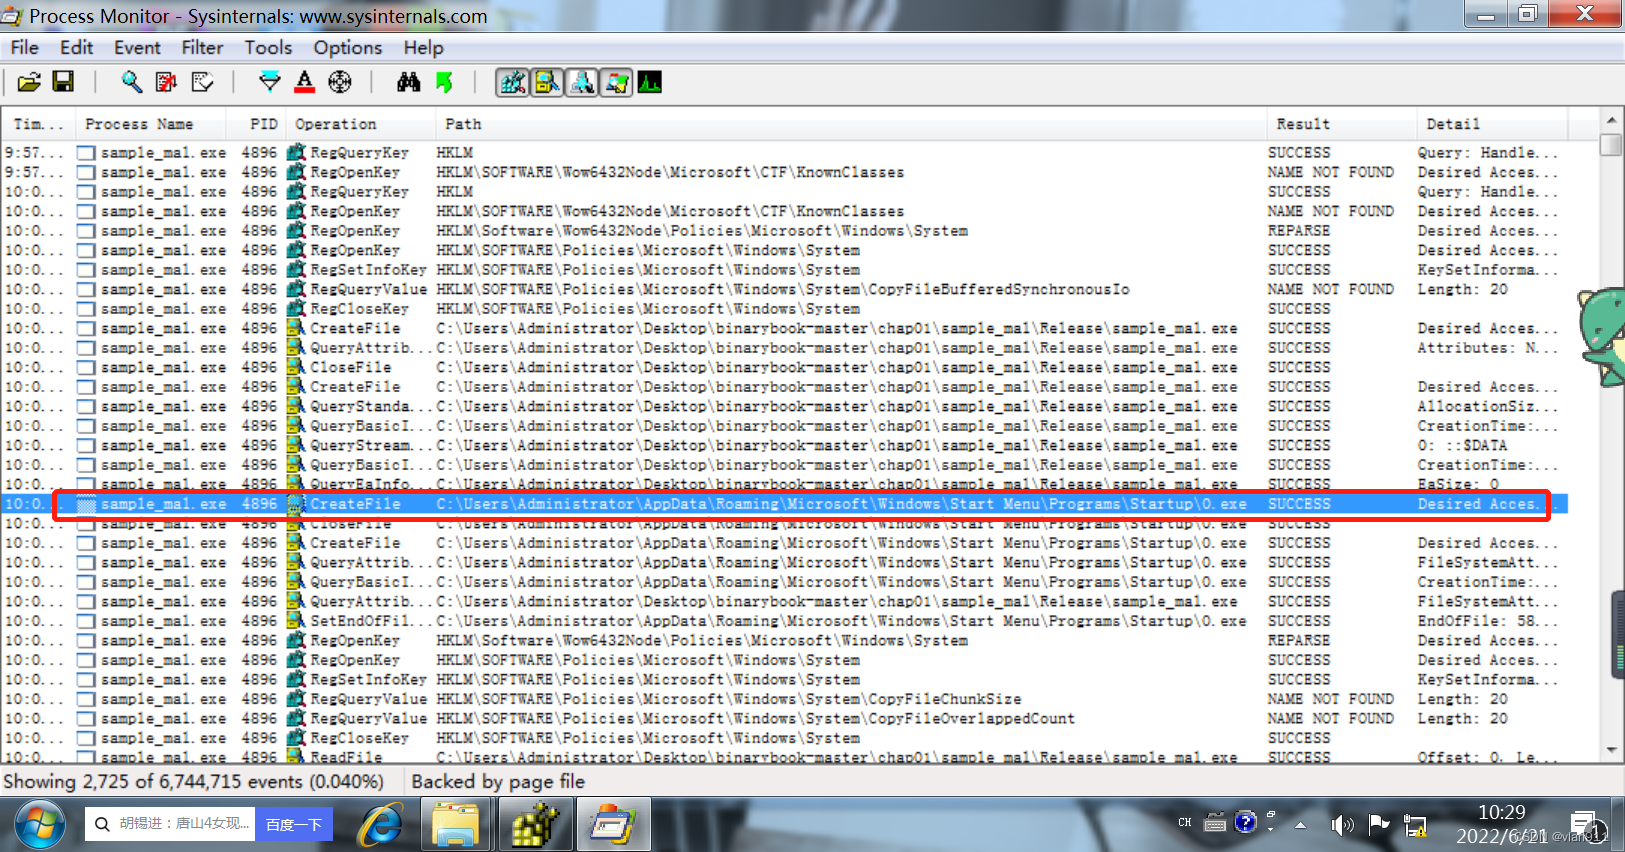The height and width of the screenshot is (852, 1625).
Task: Open the Edit menu
Action: (x=76, y=47)
